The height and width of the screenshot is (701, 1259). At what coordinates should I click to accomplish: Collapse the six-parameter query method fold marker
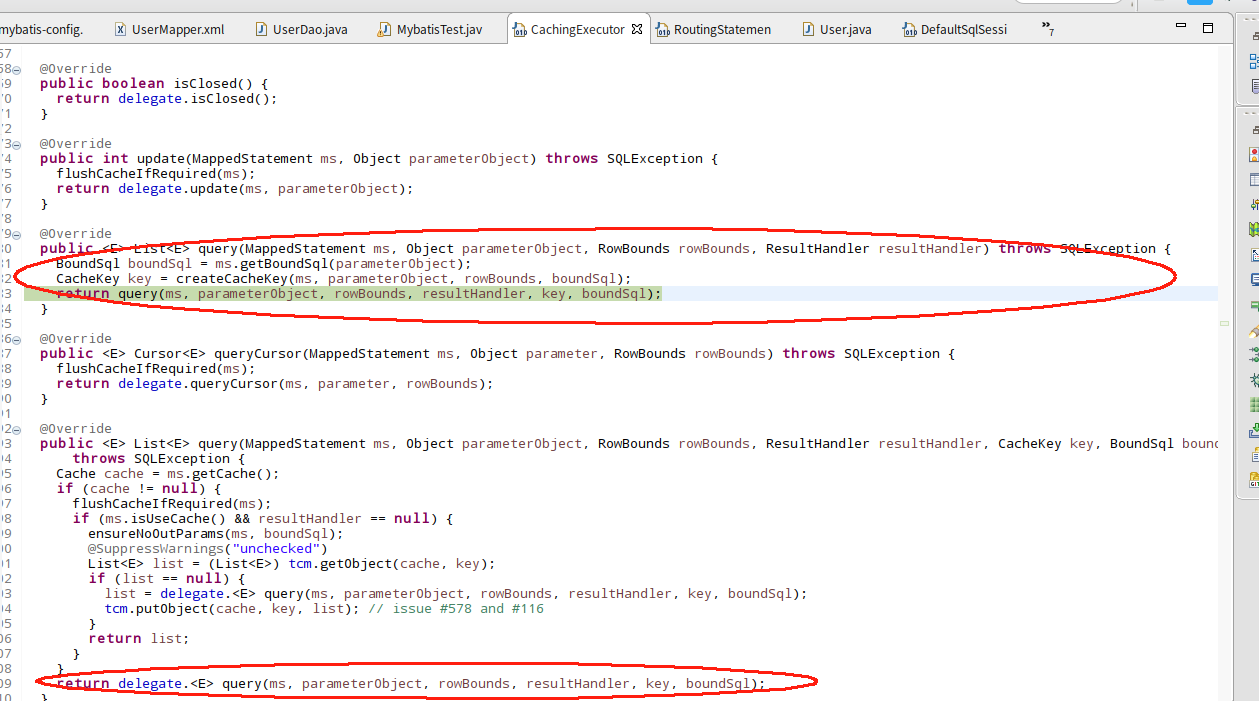17,429
